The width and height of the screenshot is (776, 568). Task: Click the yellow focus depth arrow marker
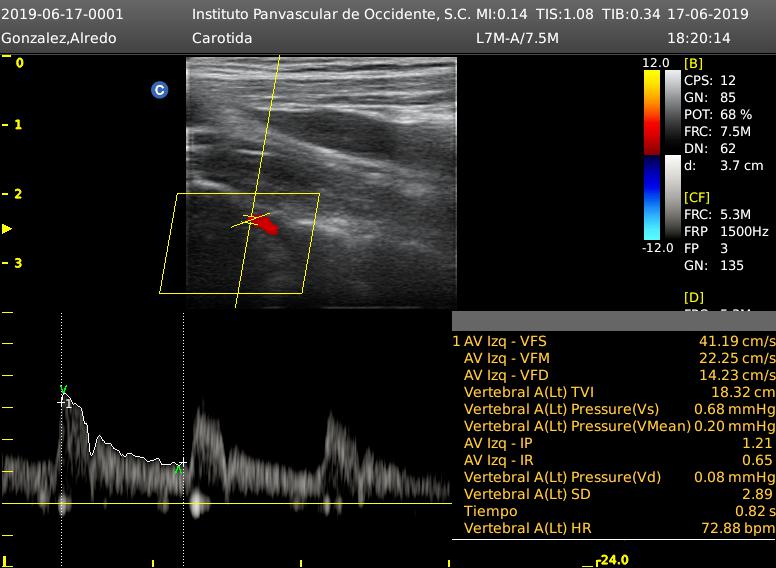(7, 229)
